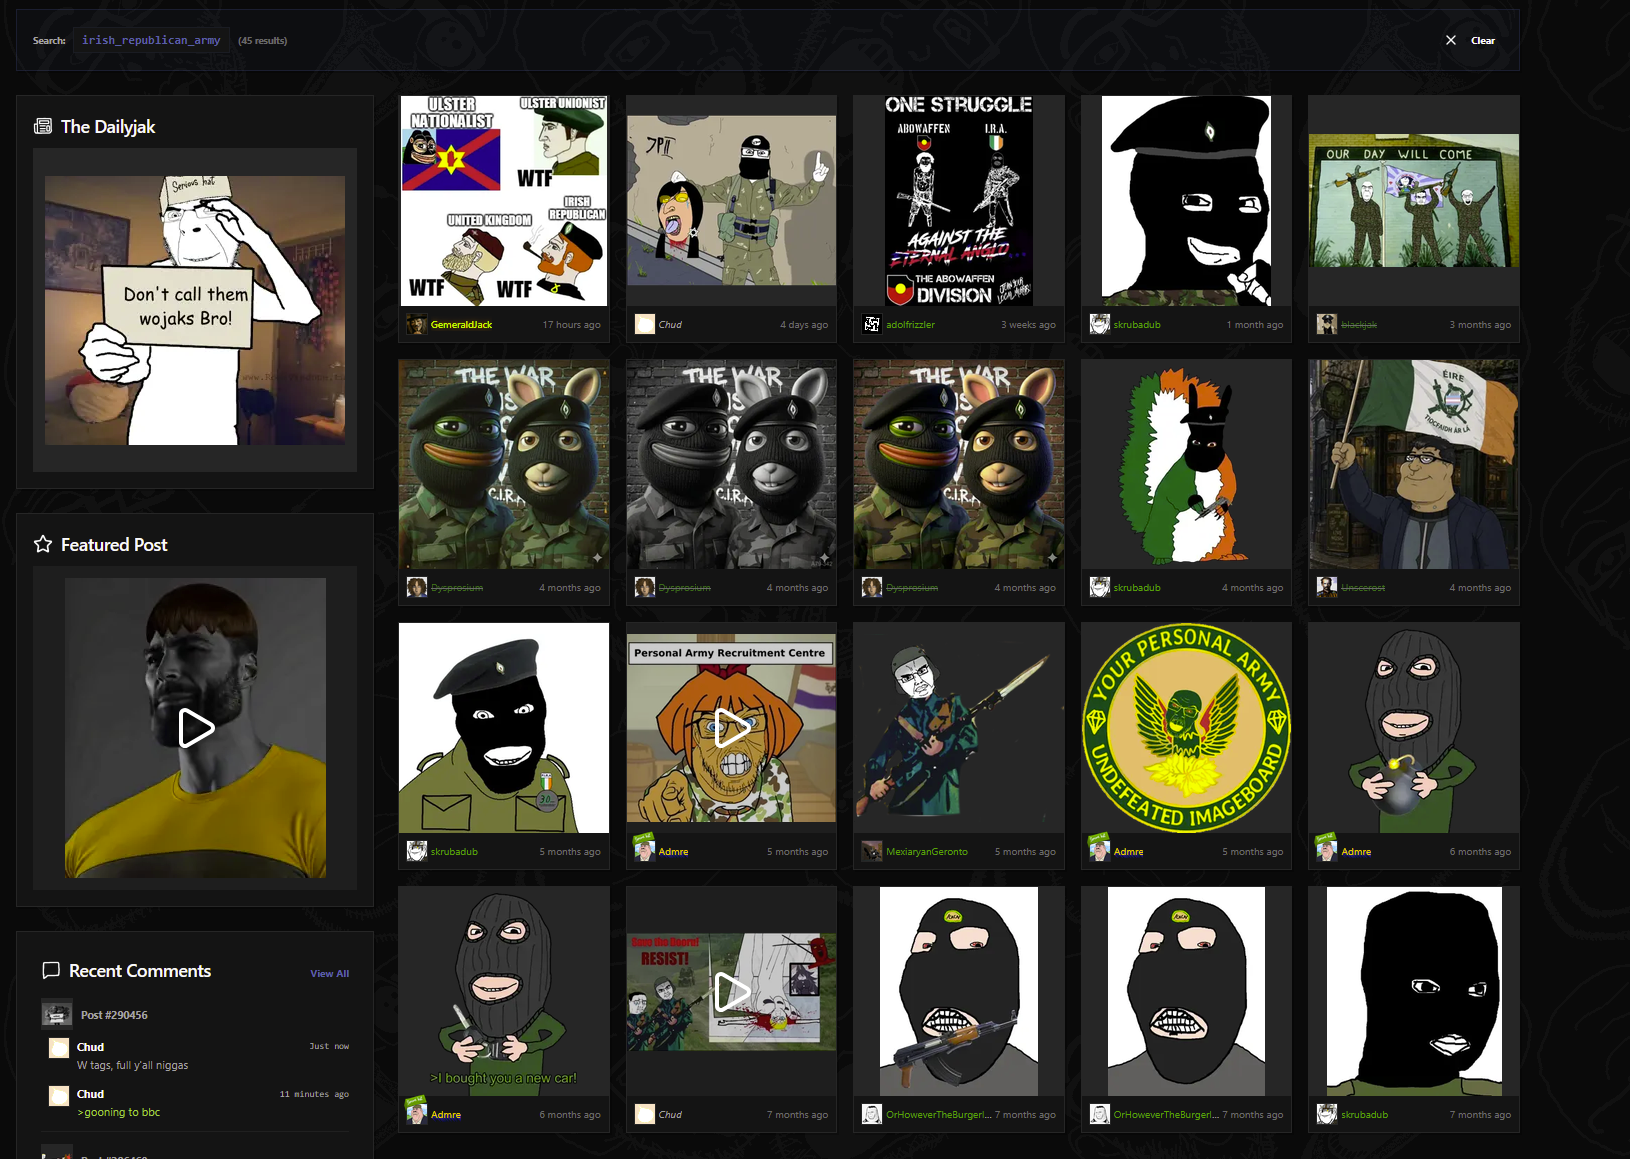Click the thumbnail beside Post #290456
This screenshot has height=1159, width=1630.
(57, 1014)
